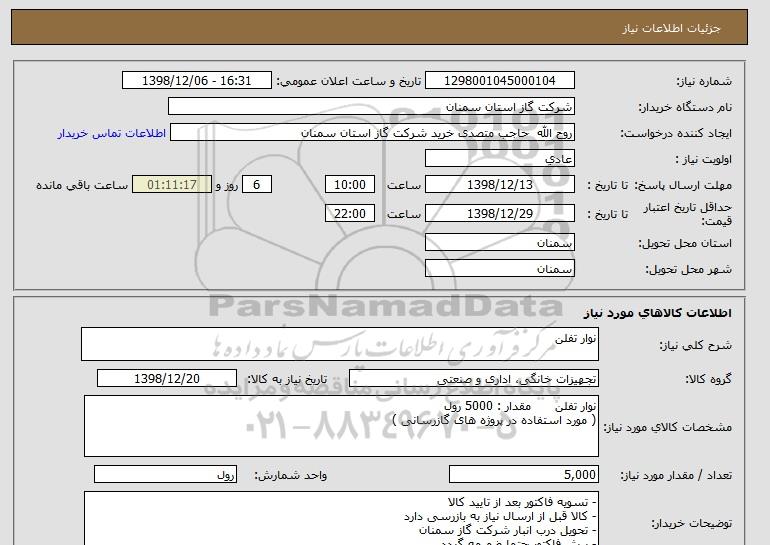This screenshot has width=770, height=545.
Task: Click the label مهلت ارسال پاسخ
Action: coord(684,185)
